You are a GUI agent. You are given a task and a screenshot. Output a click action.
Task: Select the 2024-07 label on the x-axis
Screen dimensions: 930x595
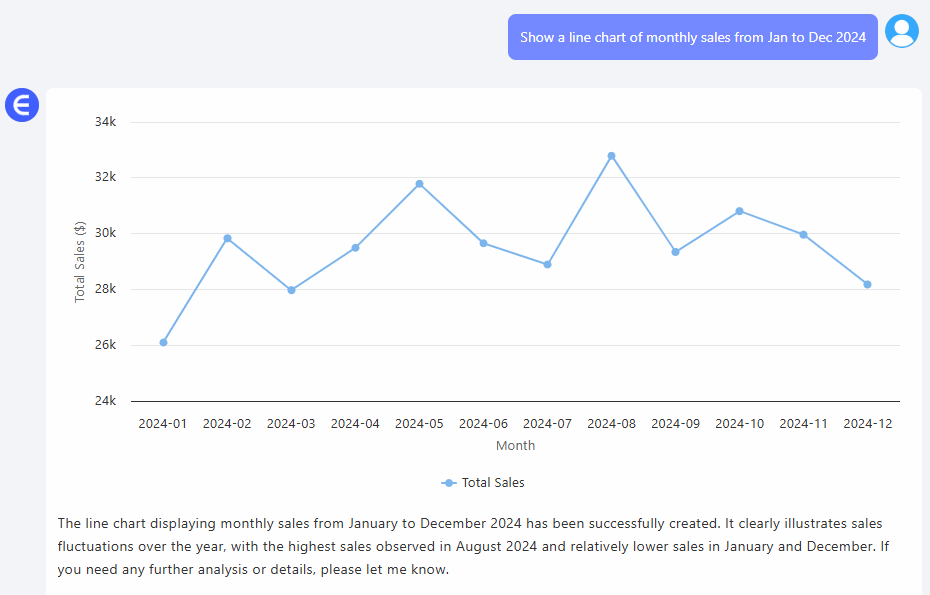[547, 423]
